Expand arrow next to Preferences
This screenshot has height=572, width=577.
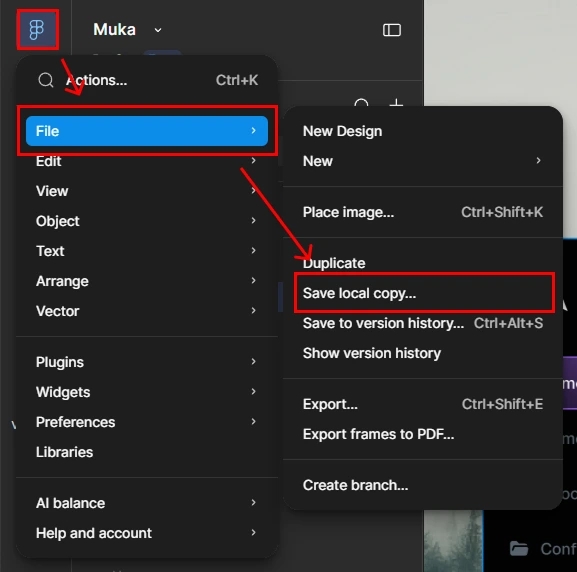254,421
